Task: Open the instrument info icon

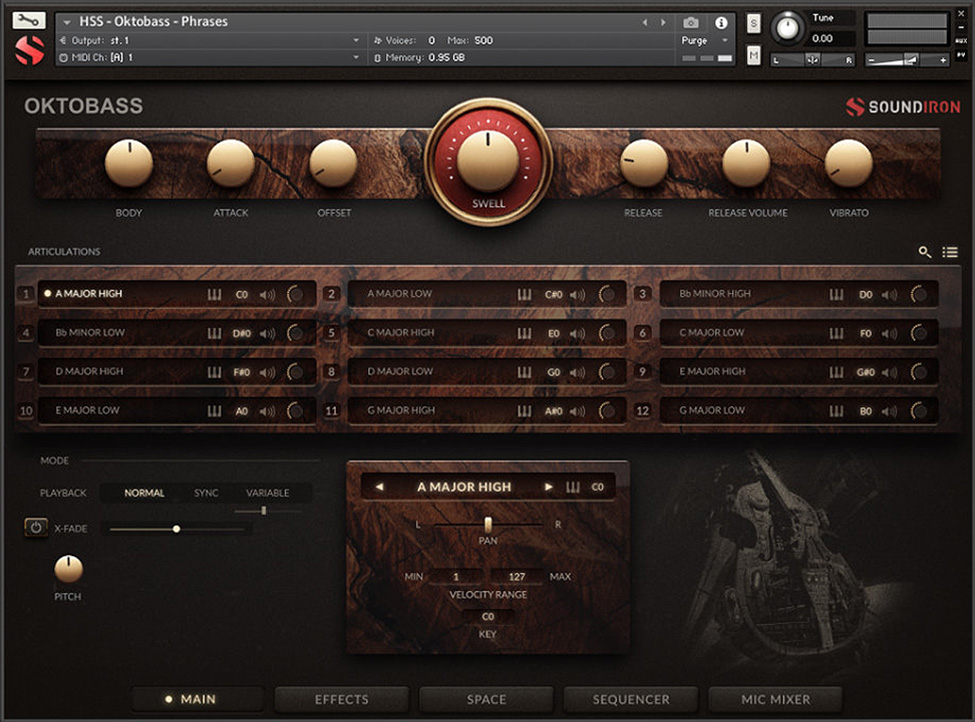Action: tap(721, 22)
